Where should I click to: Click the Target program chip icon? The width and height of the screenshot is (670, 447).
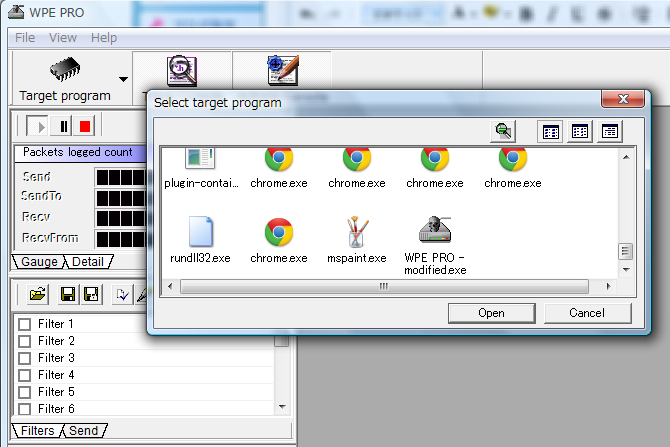coord(65,69)
